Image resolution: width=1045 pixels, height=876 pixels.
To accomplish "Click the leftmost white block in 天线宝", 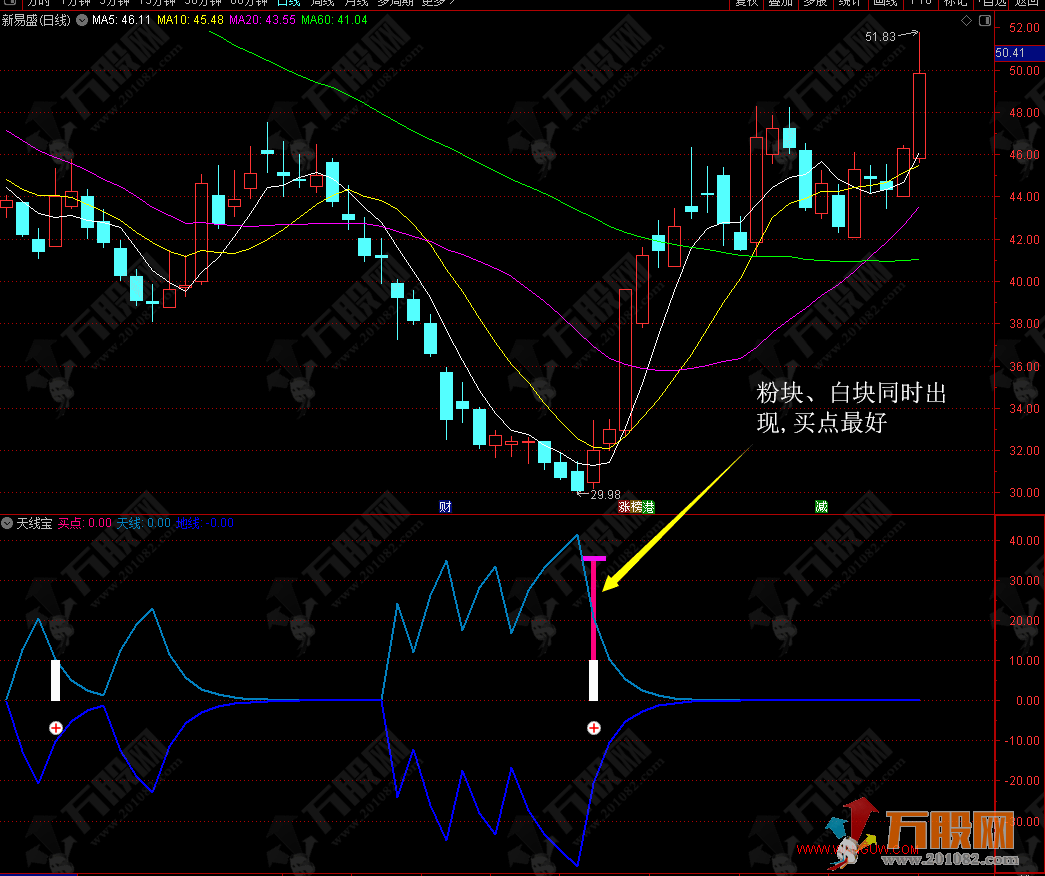I will point(56,680).
